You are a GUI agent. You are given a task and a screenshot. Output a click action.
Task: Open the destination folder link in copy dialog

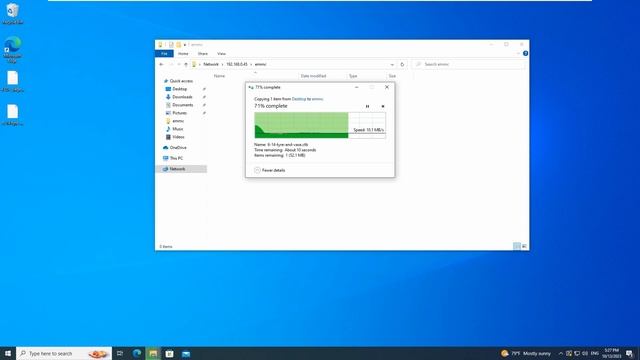pos(318,99)
